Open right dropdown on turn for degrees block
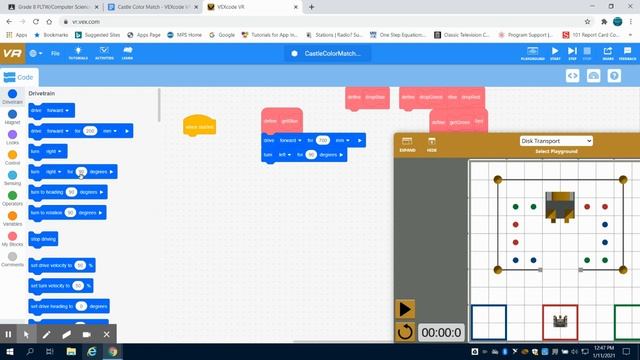 click(53, 172)
